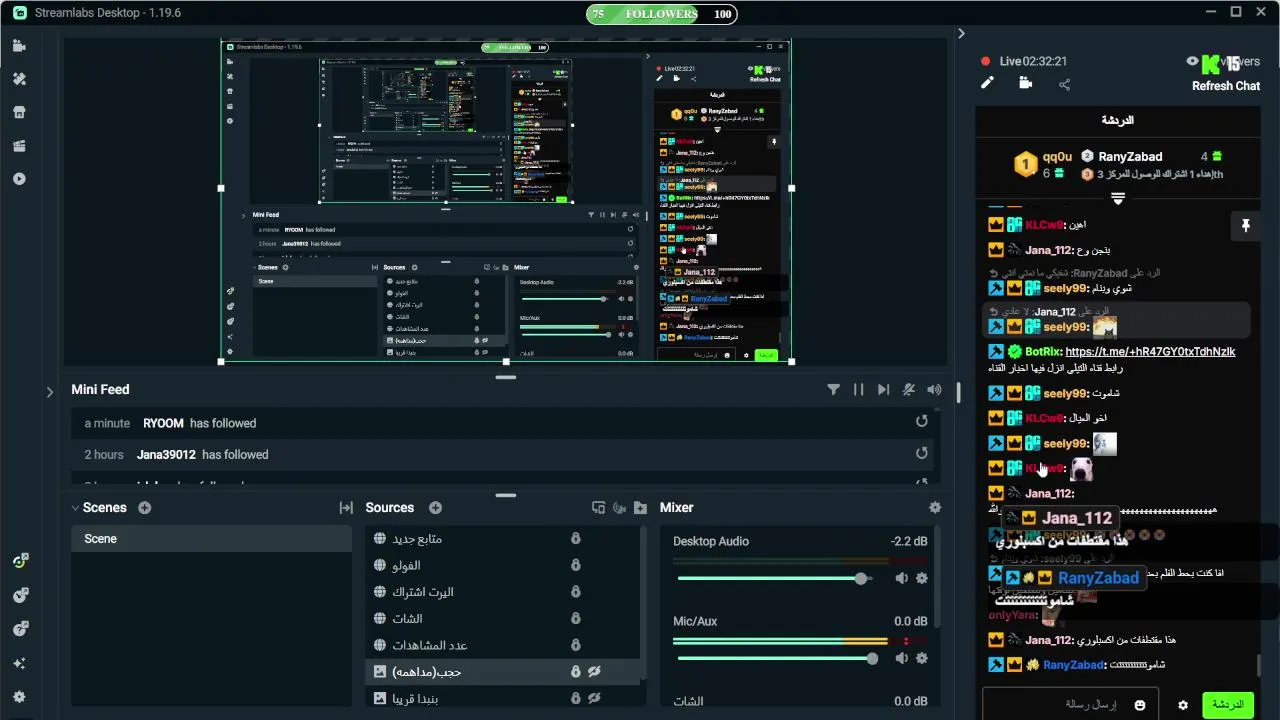Show the hidden بنبدا قريبا source
1280x720 pixels.
coord(594,698)
